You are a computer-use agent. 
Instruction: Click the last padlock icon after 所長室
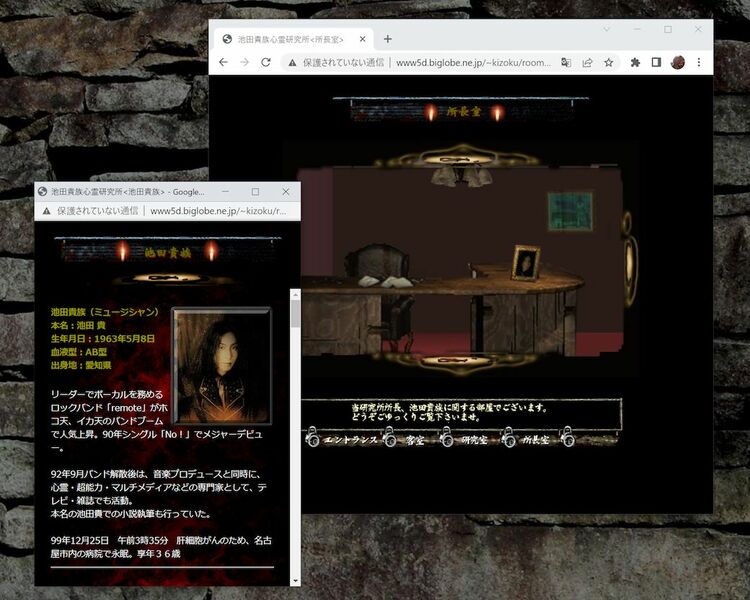tap(567, 436)
